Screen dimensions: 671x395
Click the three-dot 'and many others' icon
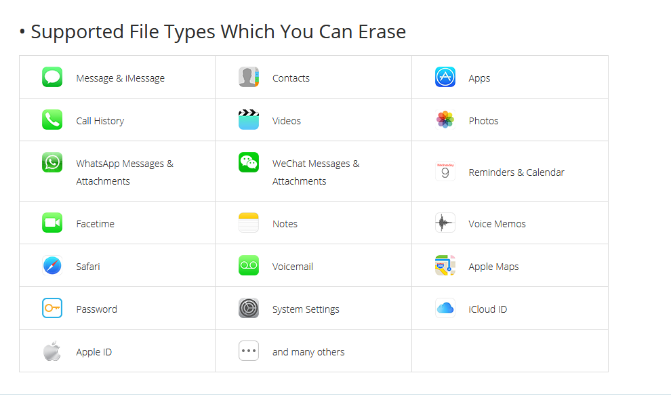pos(249,351)
